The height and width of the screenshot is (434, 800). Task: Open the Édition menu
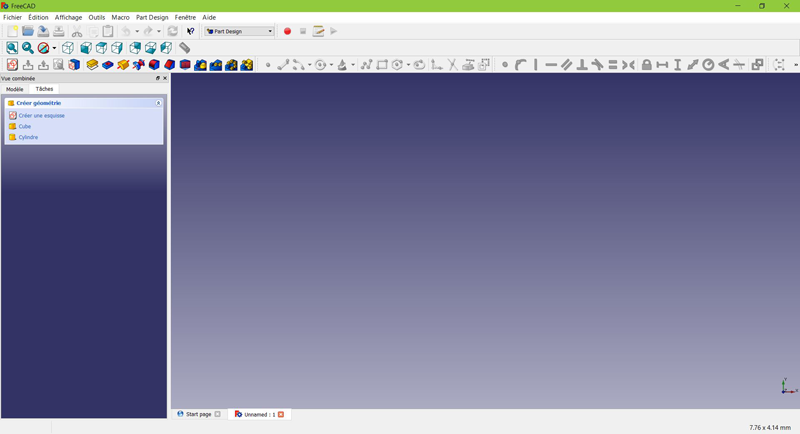(38, 17)
